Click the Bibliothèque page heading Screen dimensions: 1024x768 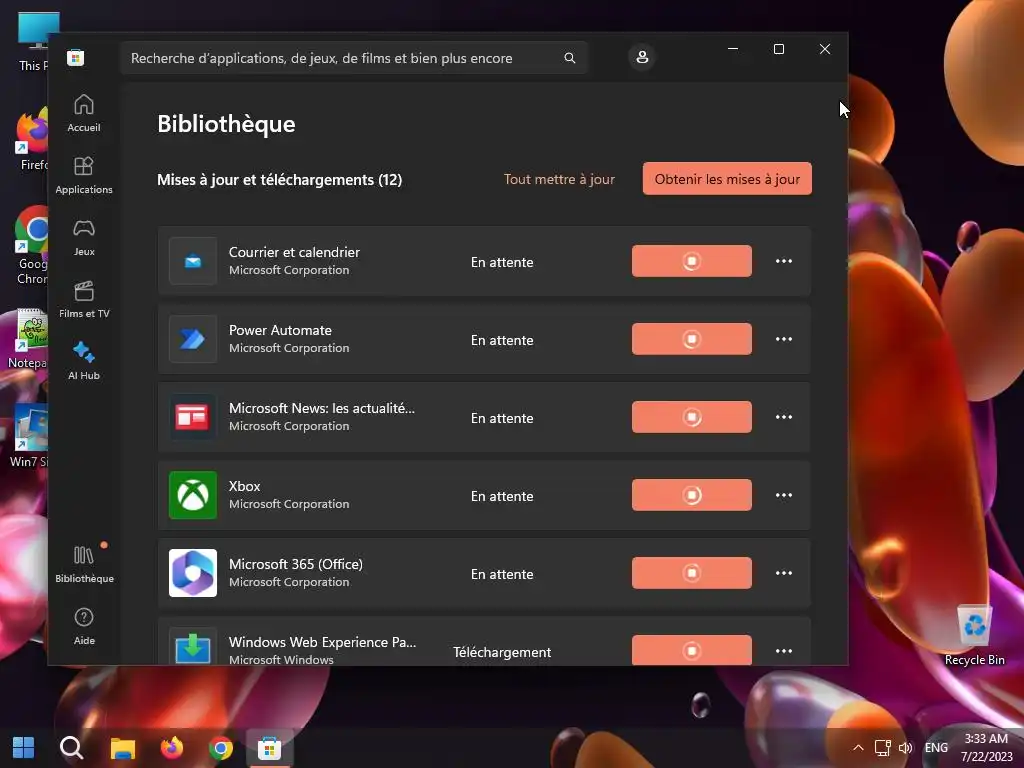(x=226, y=124)
